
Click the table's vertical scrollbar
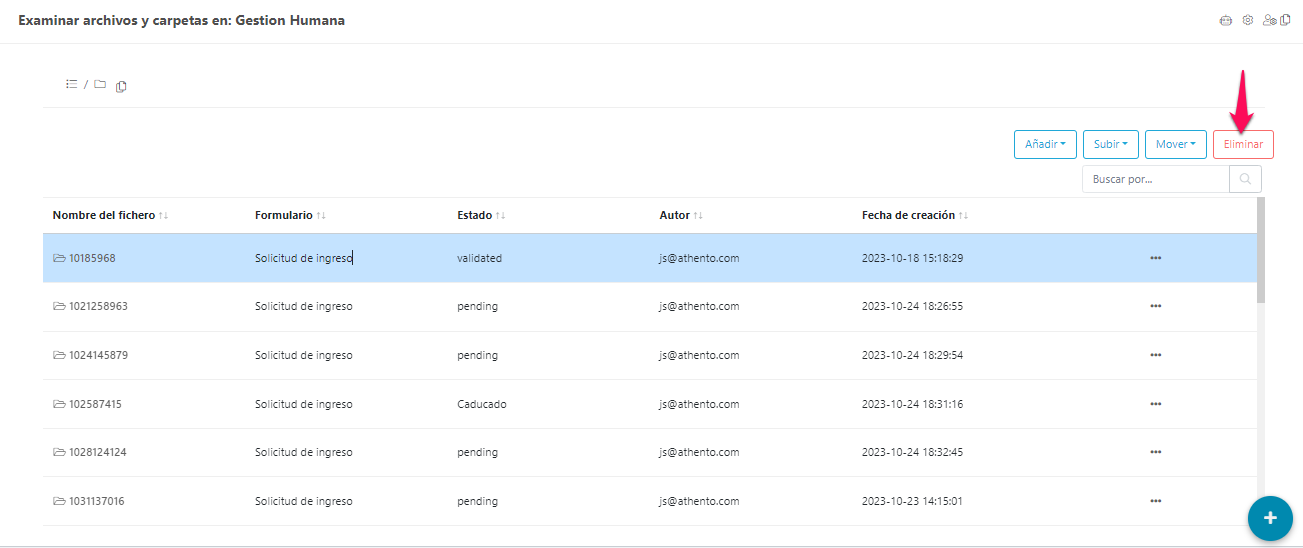[x=1260, y=250]
